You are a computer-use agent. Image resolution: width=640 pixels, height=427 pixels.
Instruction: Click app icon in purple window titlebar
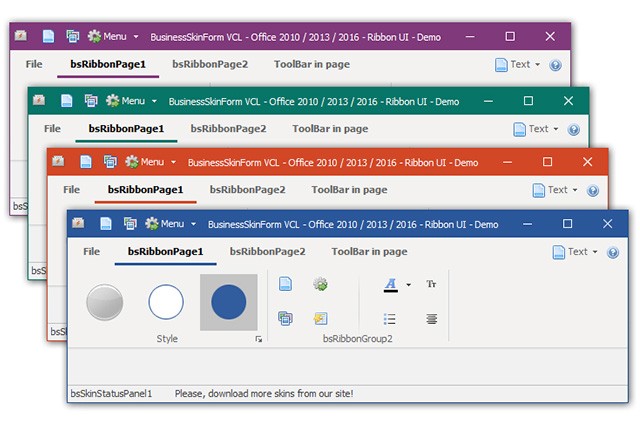pyautogui.click(x=21, y=36)
